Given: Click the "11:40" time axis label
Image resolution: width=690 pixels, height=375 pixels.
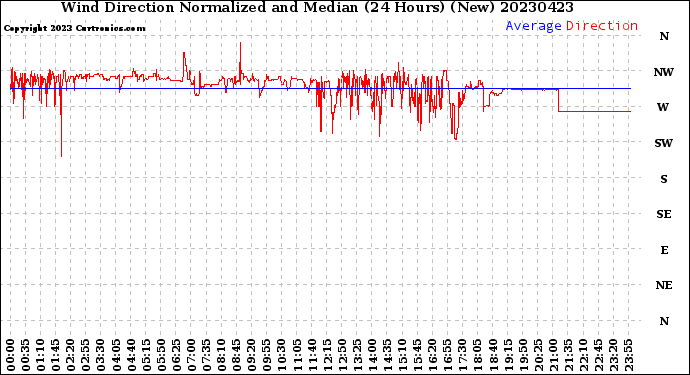Looking at the screenshot, I should 312,355.
